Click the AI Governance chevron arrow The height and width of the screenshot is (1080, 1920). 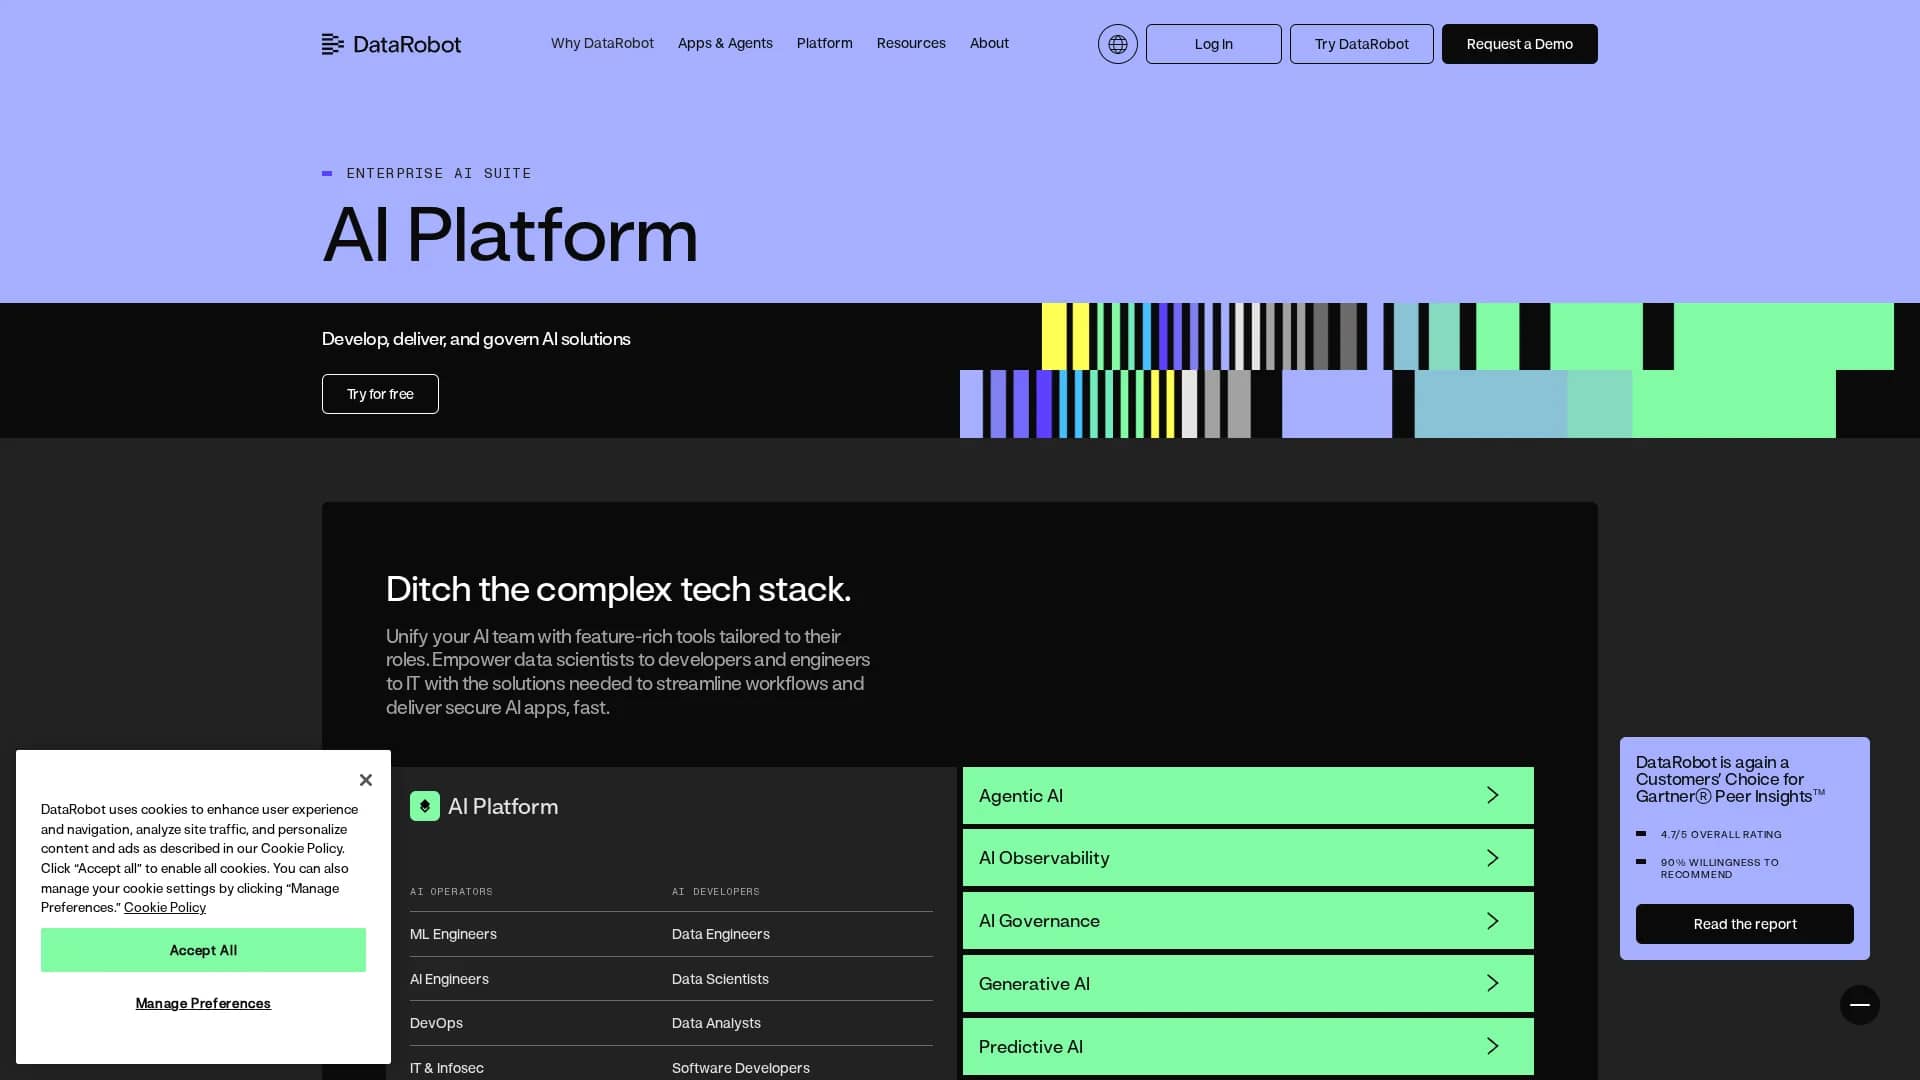pos(1493,921)
